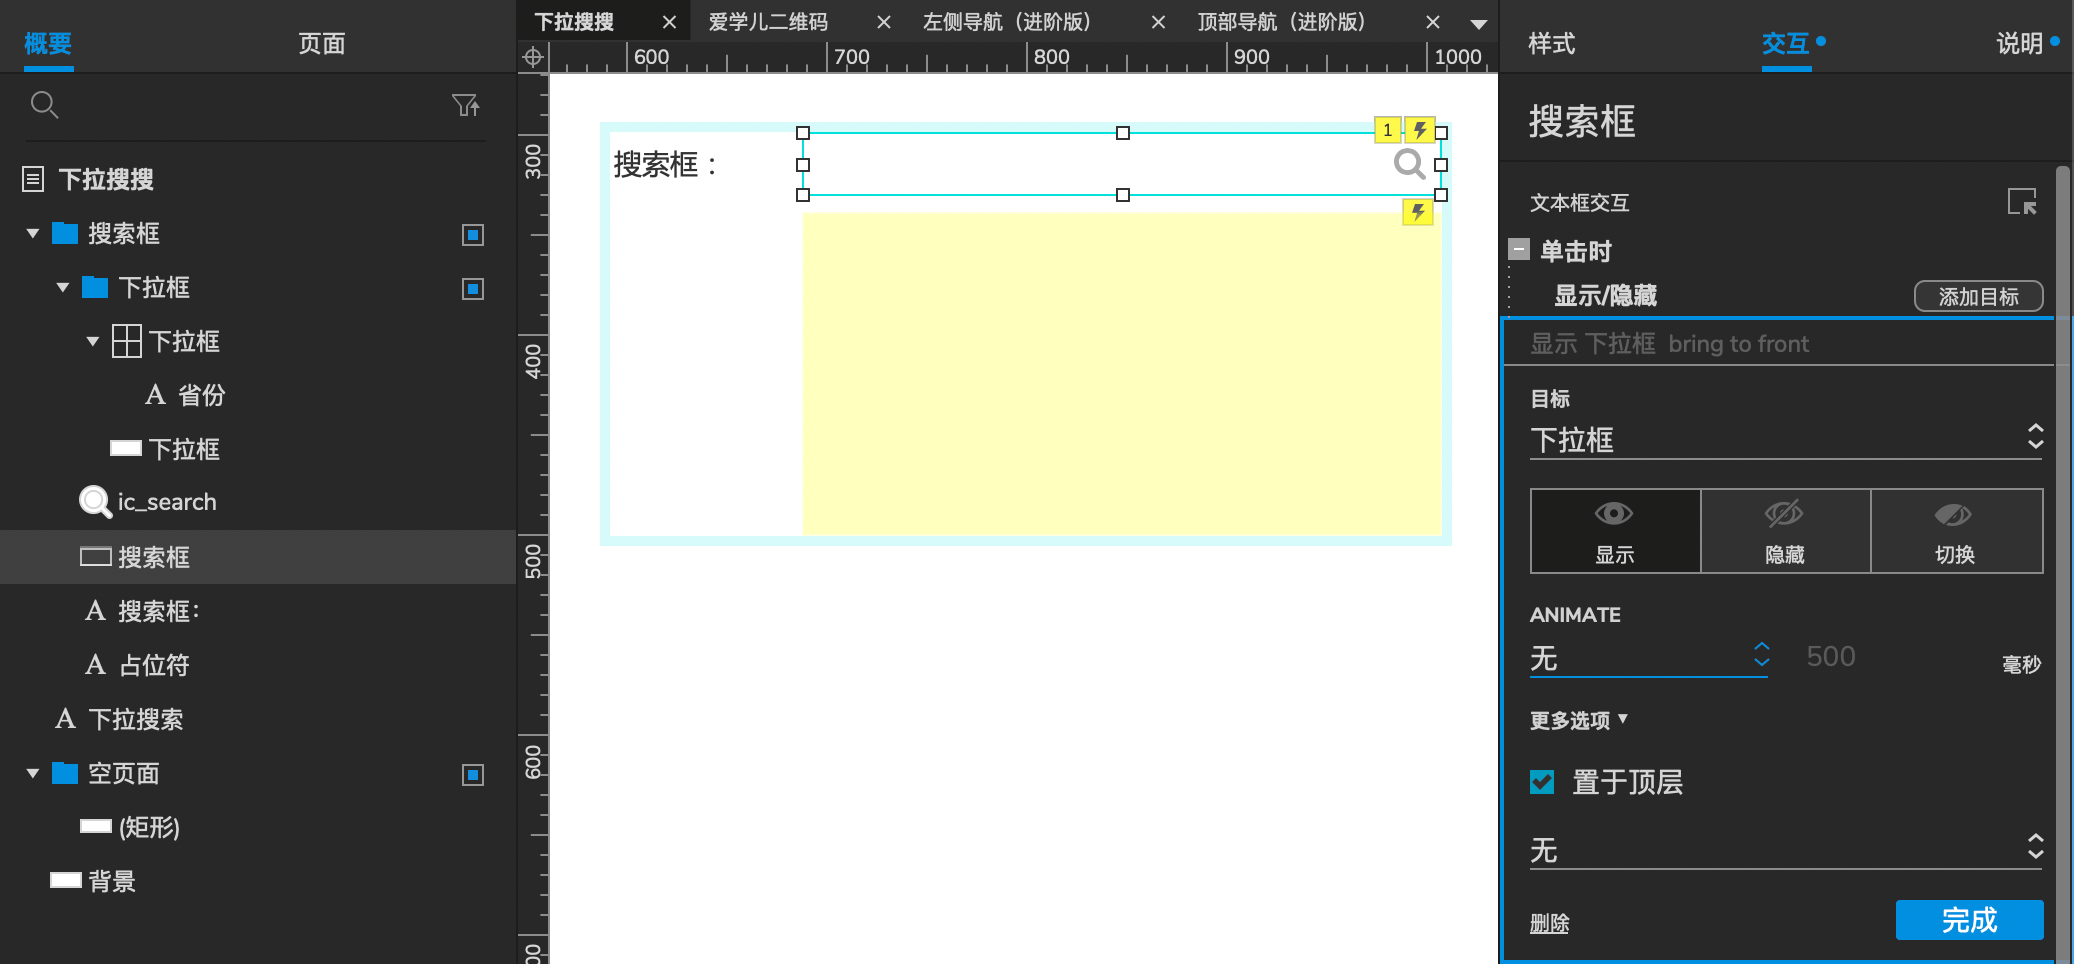The image size is (2074, 964).
Task: Collapse the 搜索框 folder in outline
Action: 33,234
